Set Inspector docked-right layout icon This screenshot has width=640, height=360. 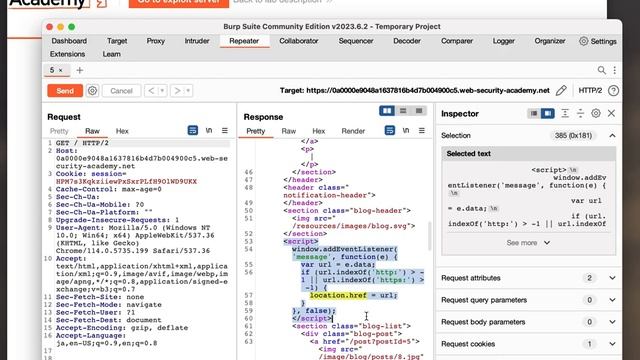(548, 113)
